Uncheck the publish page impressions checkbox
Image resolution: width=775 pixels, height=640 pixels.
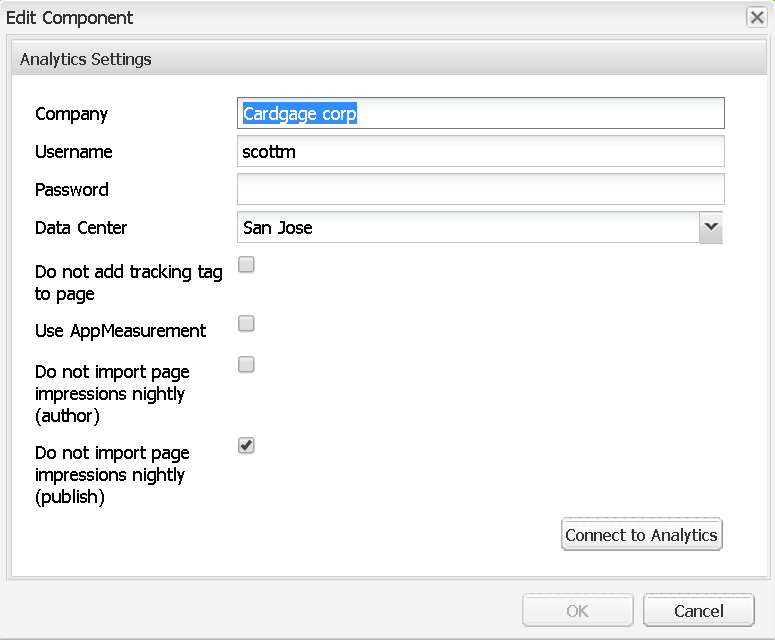pos(246,445)
